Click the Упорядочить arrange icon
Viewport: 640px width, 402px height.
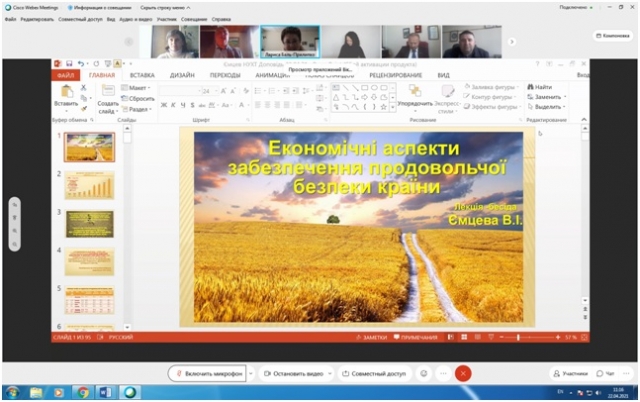[x=415, y=91]
